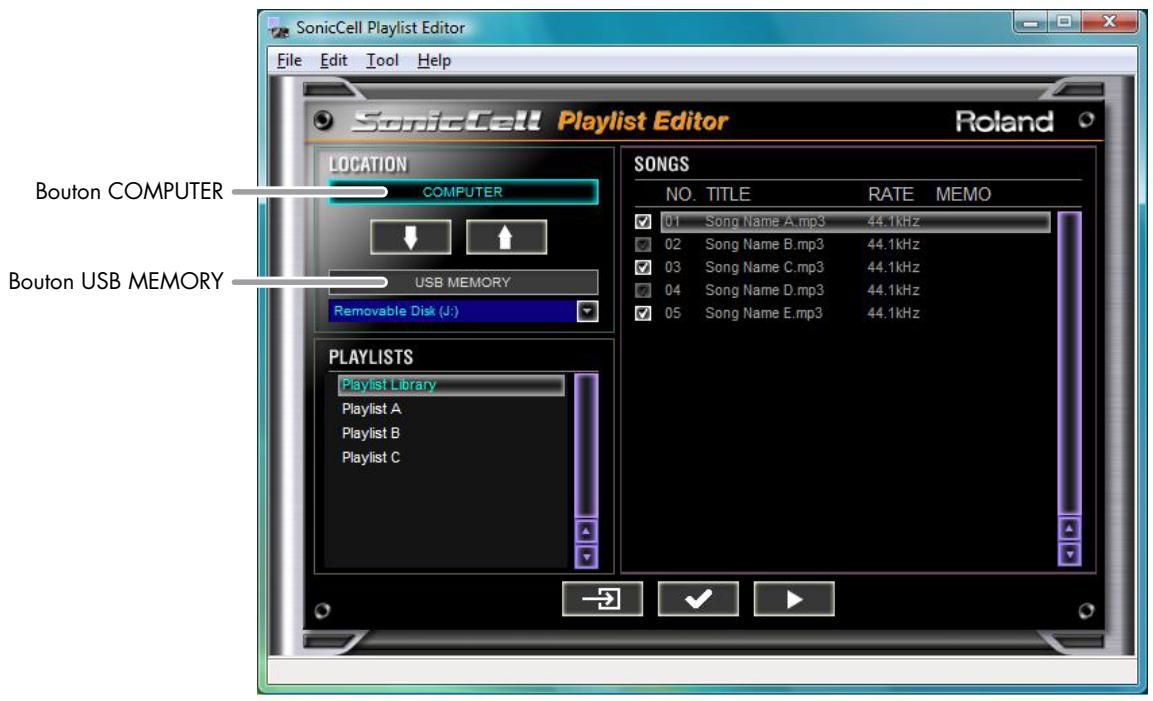Open the Removable Disk (J:) drive dropdown
Image resolution: width=1153 pixels, height=701 pixels.
tap(587, 311)
